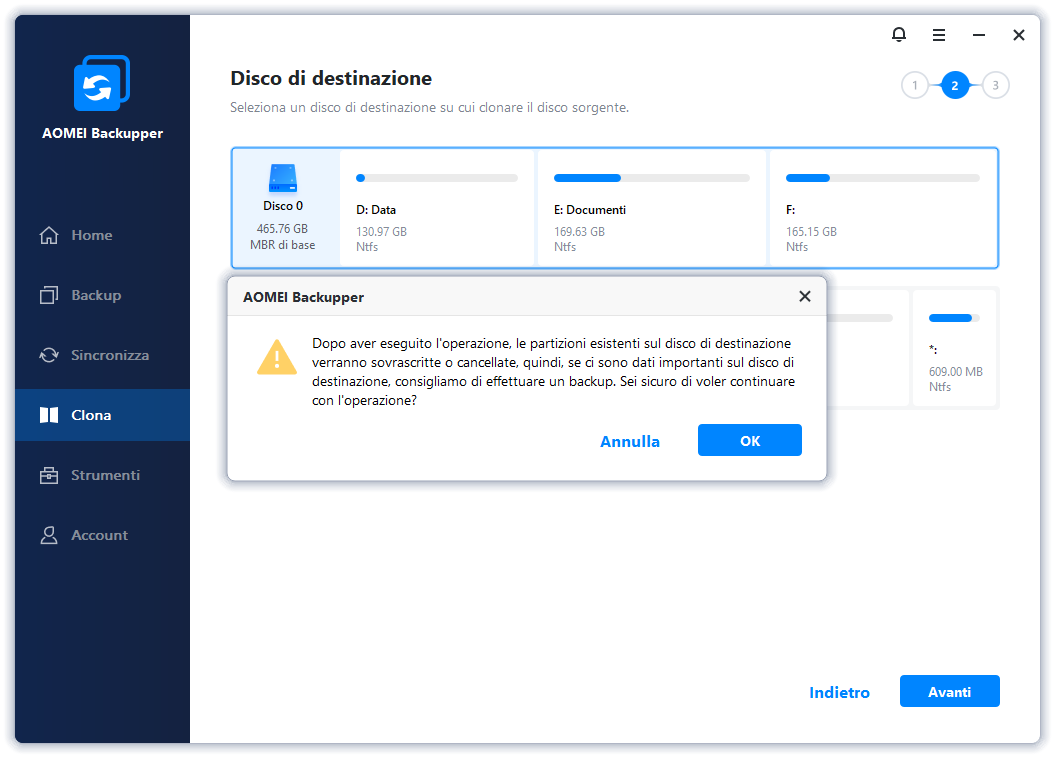This screenshot has width=1055, height=758.
Task: Click the 465.76 GB disk size text
Action: tap(282, 229)
